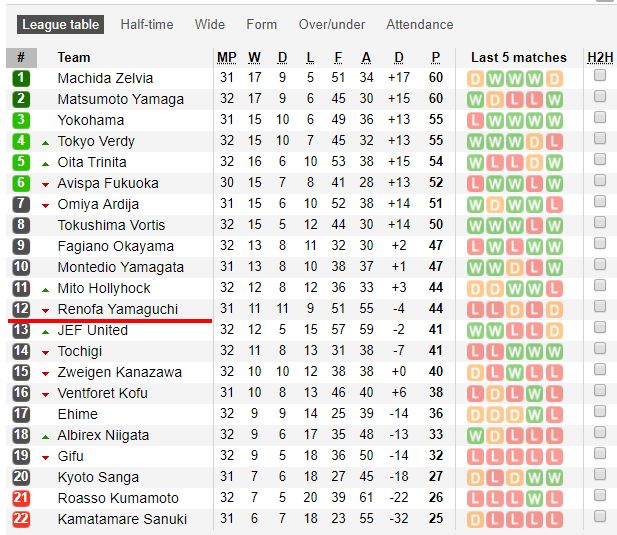Sort by the W wins column header
Screen dimensions: 617x535
255,57
